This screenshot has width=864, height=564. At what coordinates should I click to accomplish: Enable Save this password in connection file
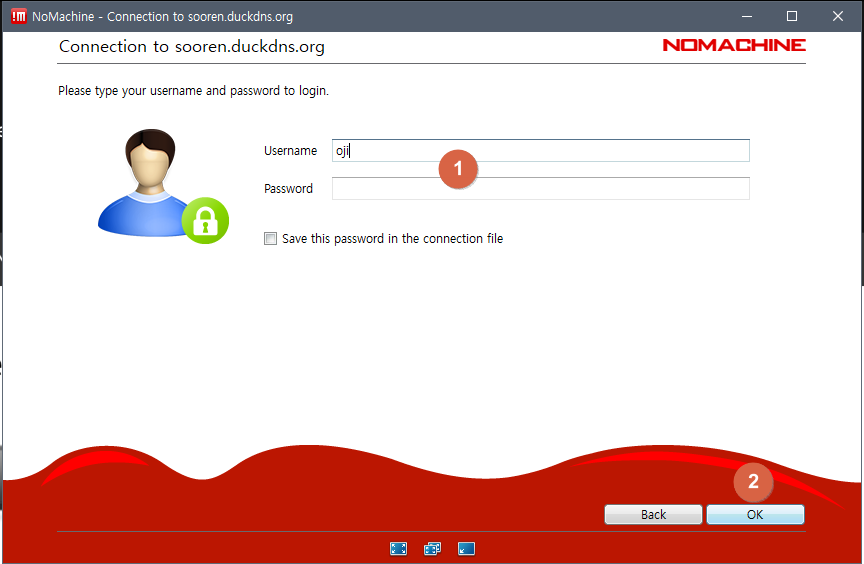tap(270, 238)
